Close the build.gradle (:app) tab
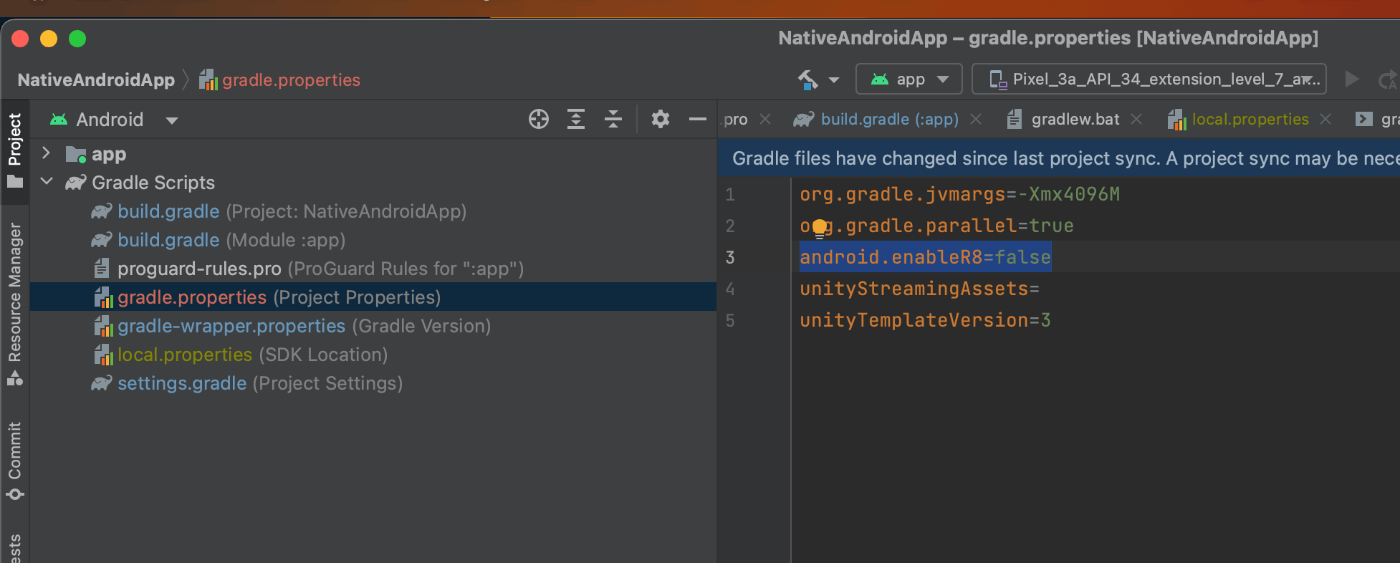1400x563 pixels. (977, 119)
